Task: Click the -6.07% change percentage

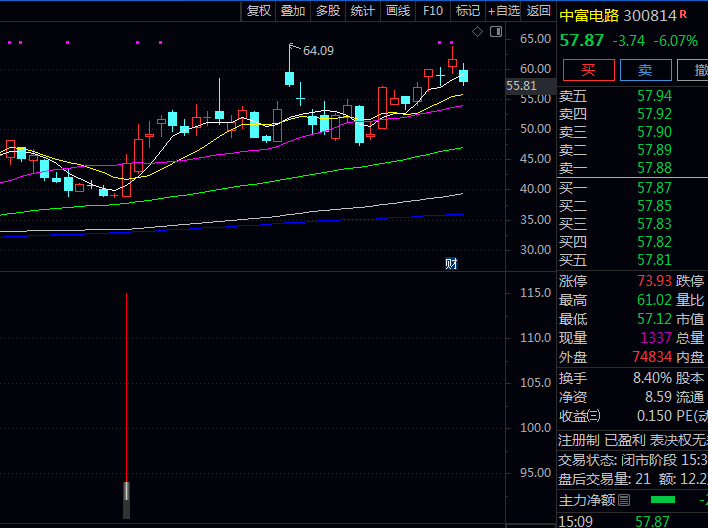Action: tap(675, 41)
